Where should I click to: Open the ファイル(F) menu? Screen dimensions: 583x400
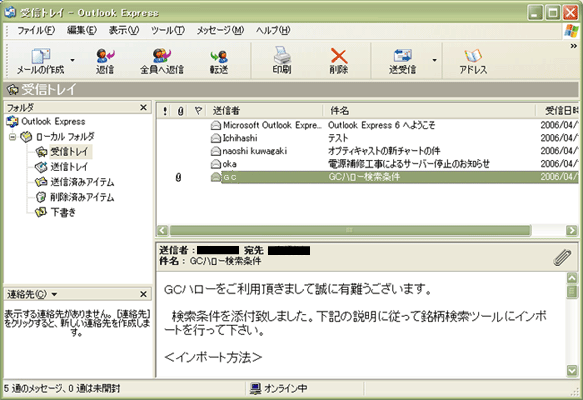tap(36, 30)
